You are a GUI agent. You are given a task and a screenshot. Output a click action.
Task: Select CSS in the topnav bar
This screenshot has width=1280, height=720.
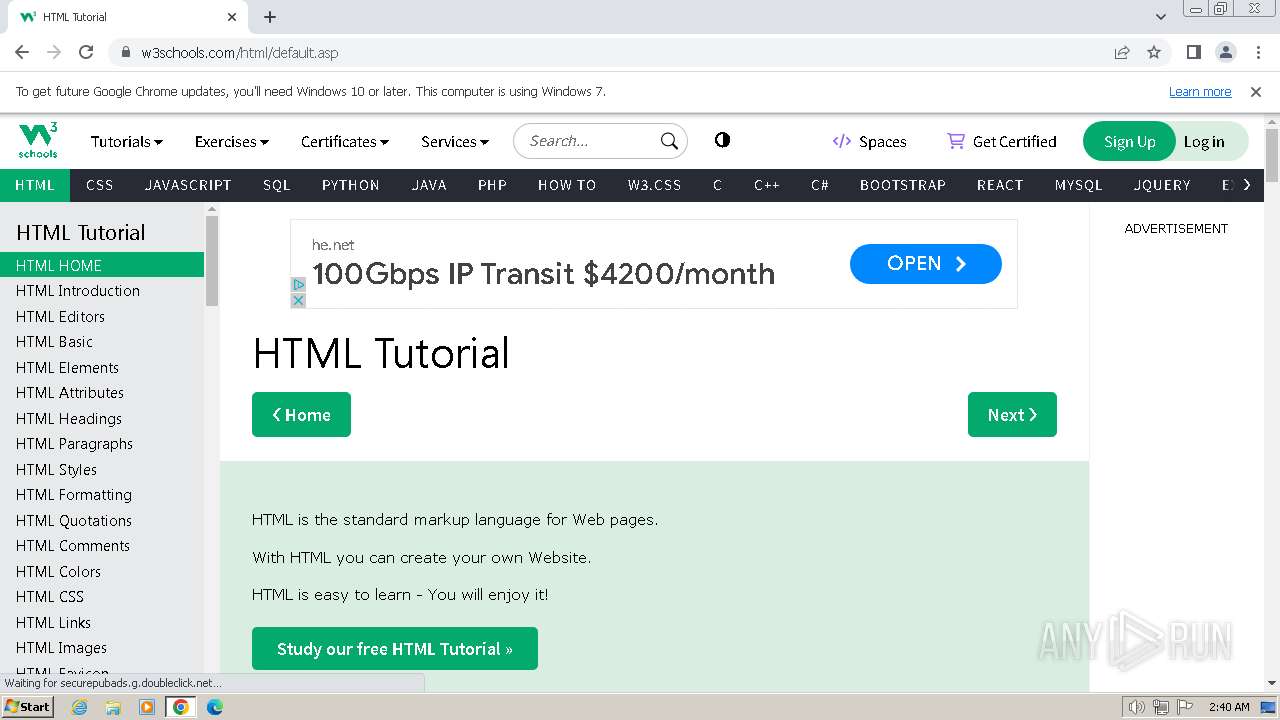pos(100,185)
